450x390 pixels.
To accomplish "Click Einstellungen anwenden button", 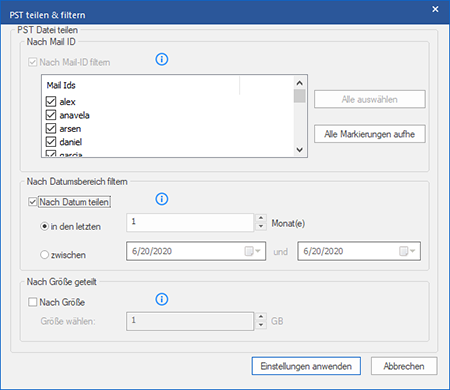I will click(x=306, y=366).
